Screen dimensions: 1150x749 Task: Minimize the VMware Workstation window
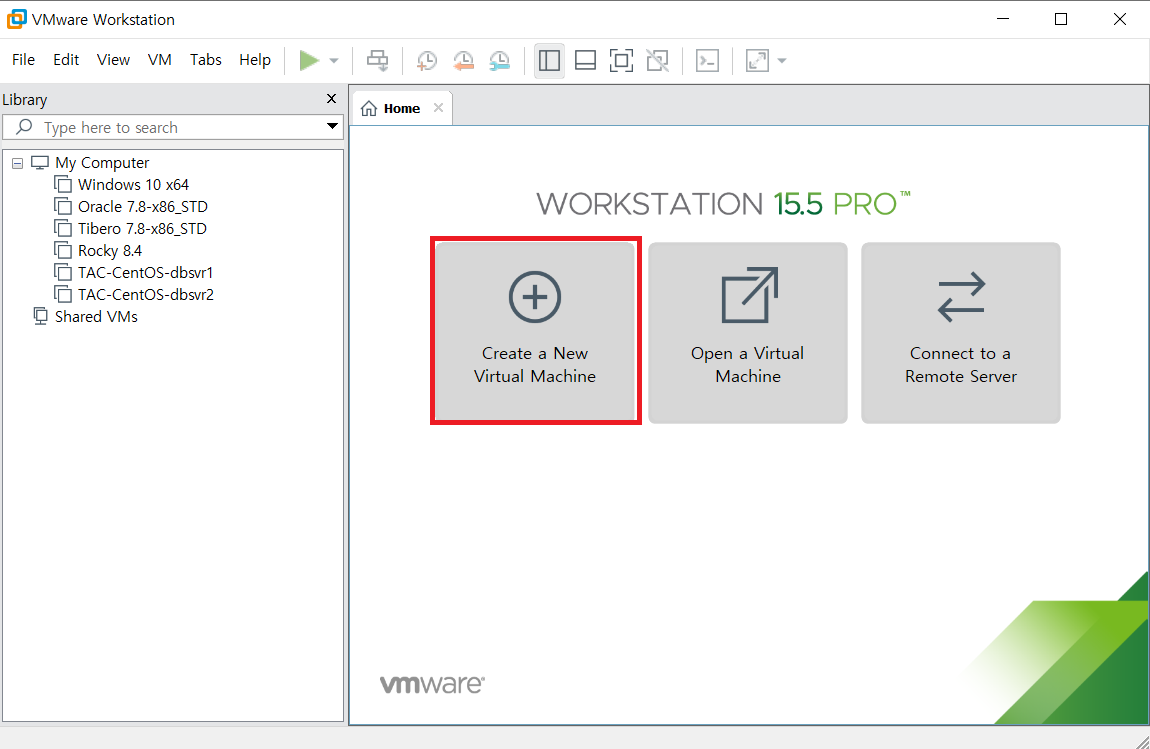point(1003,19)
